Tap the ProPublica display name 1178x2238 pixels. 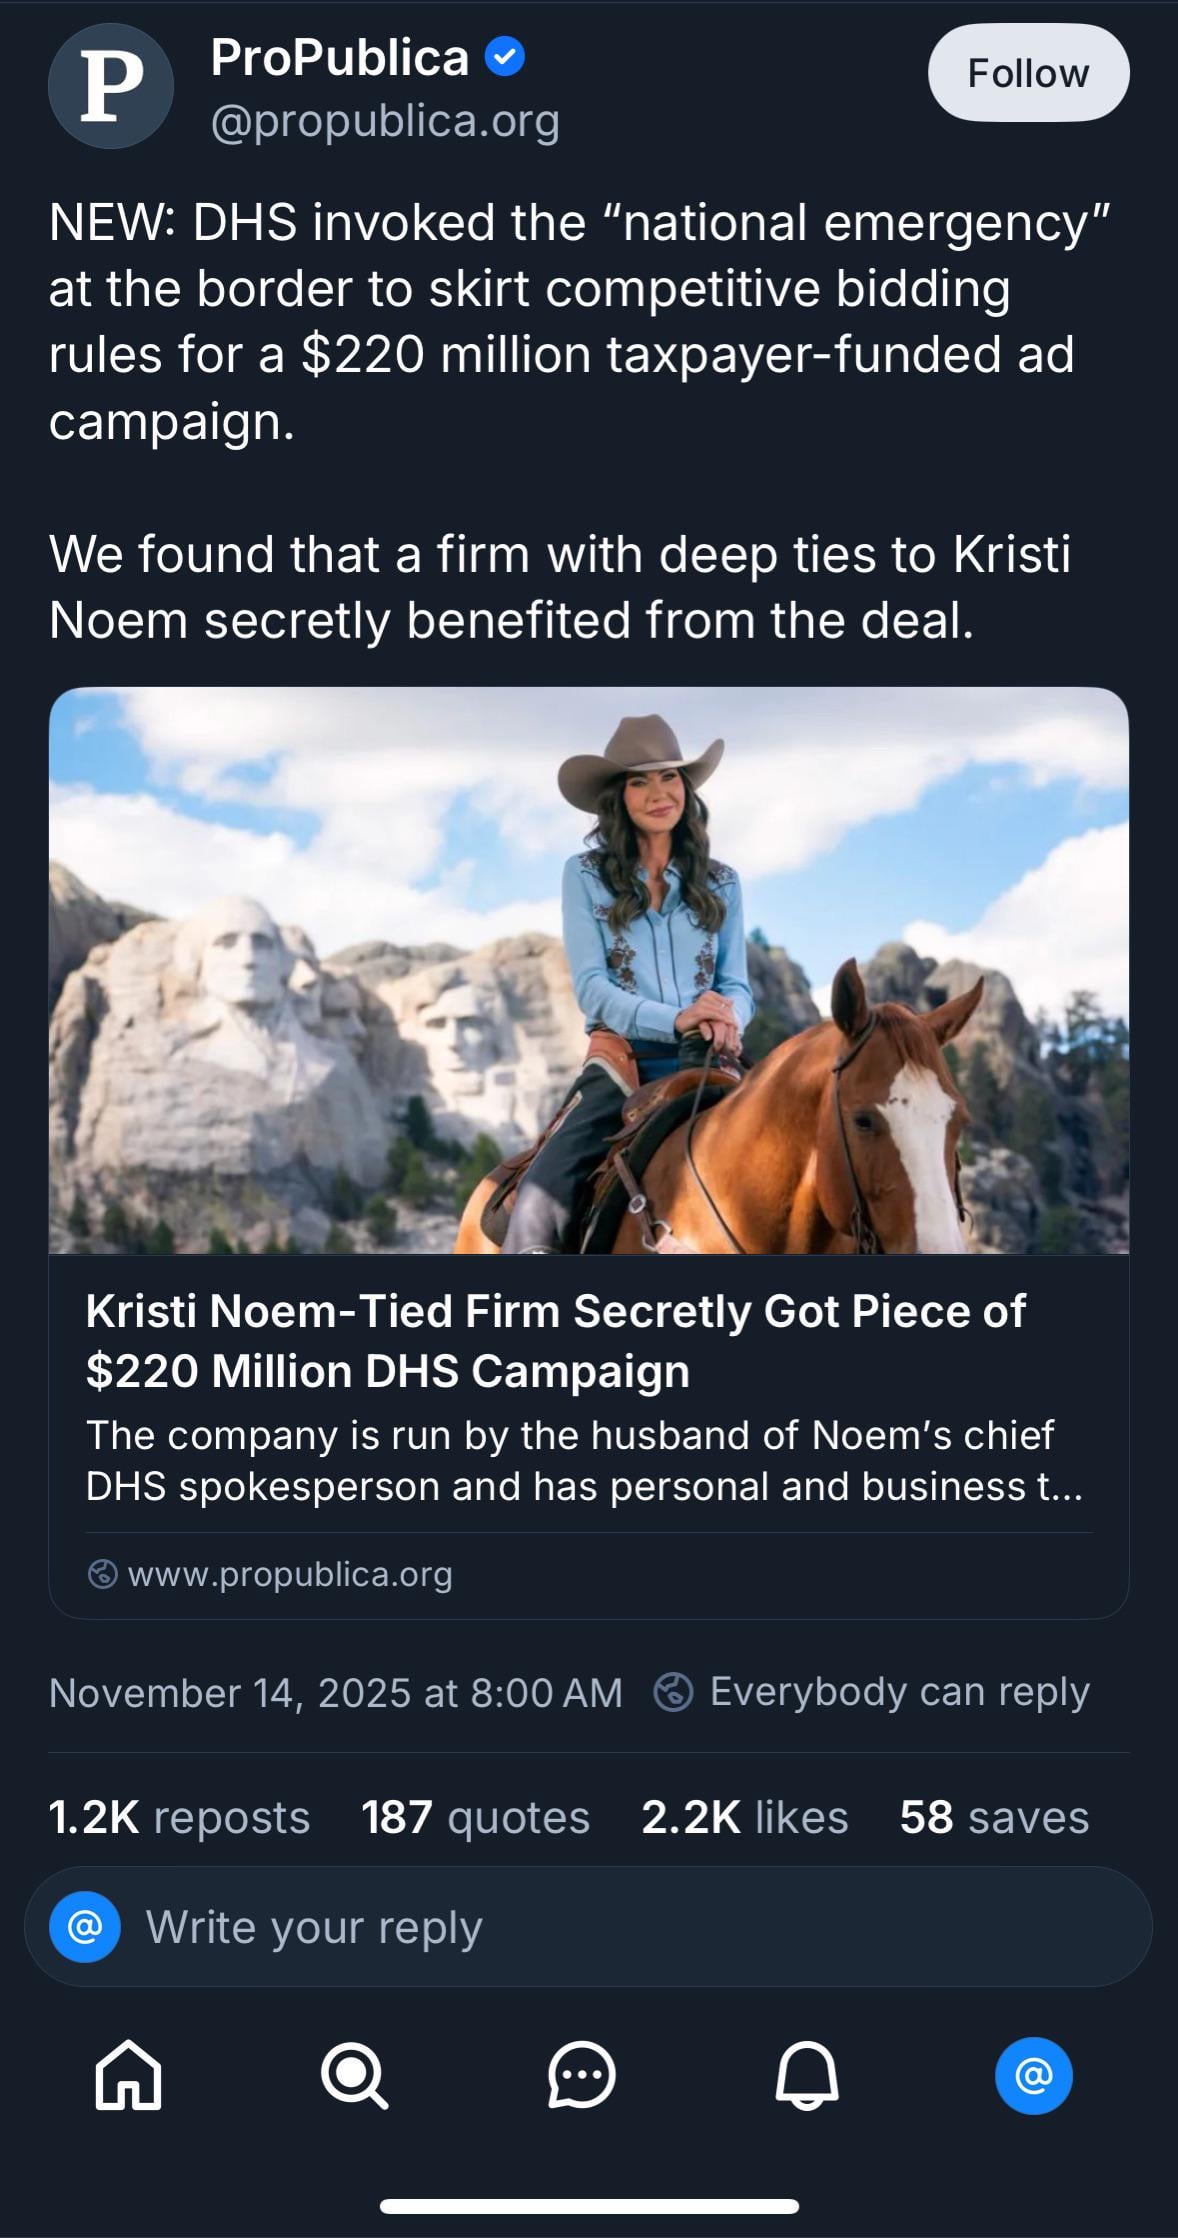pos(340,57)
